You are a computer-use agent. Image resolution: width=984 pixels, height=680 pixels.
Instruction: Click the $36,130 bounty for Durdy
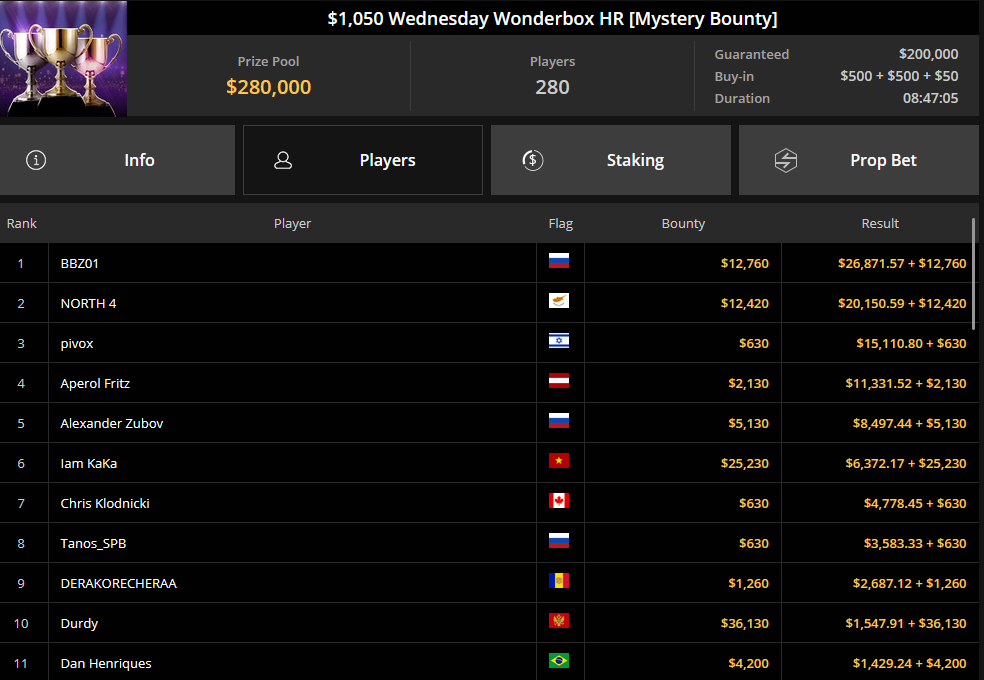pos(744,624)
